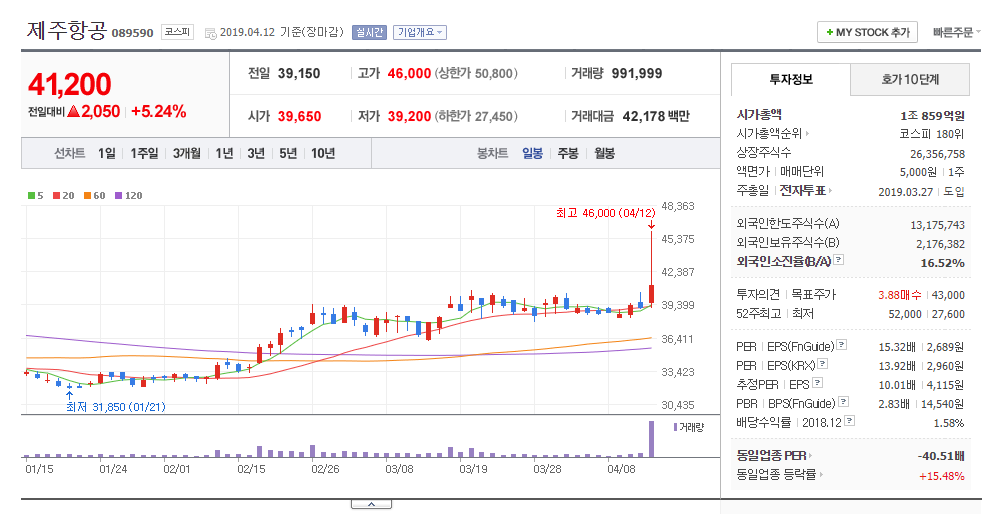Select the 월봉 candlestick chart

point(604,154)
